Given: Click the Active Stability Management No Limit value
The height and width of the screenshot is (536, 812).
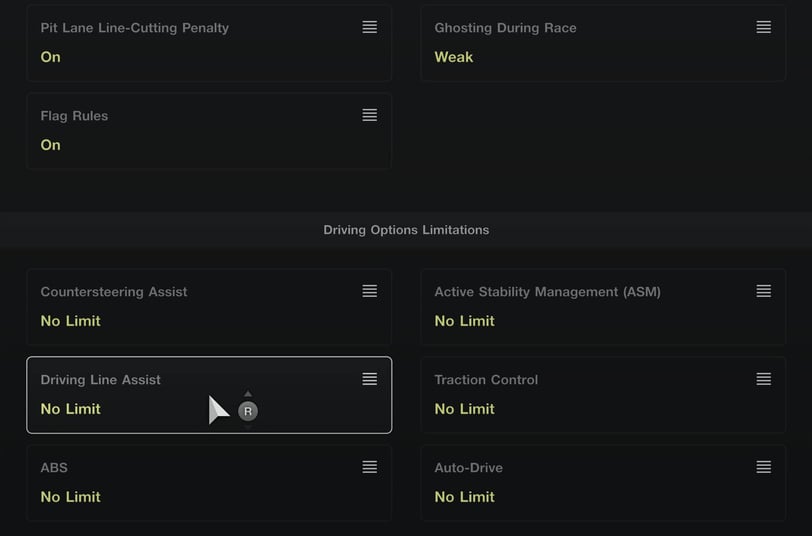Looking at the screenshot, I should coord(465,321).
